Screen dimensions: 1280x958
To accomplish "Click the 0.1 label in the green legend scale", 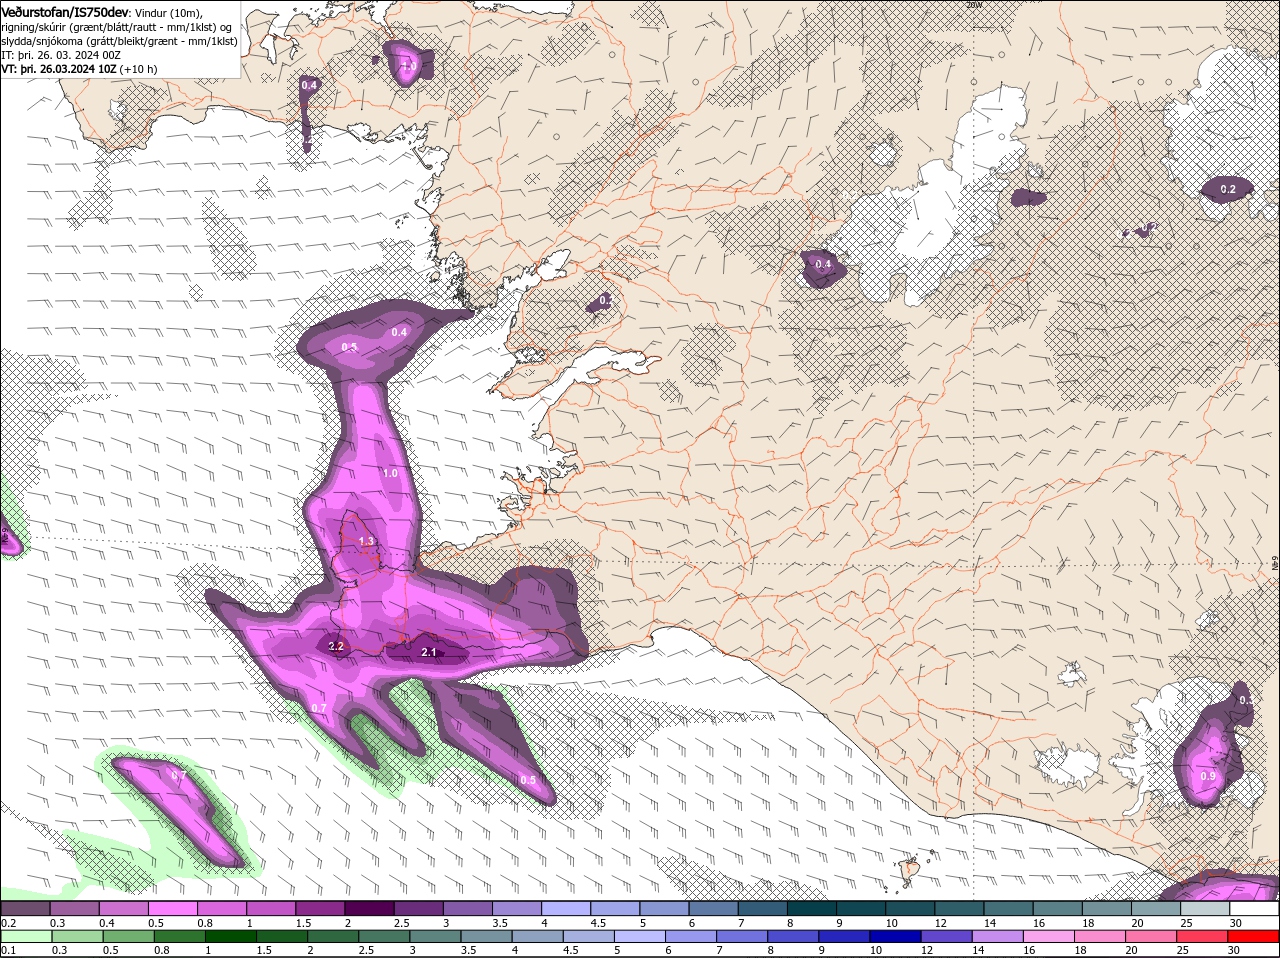I will [9, 951].
